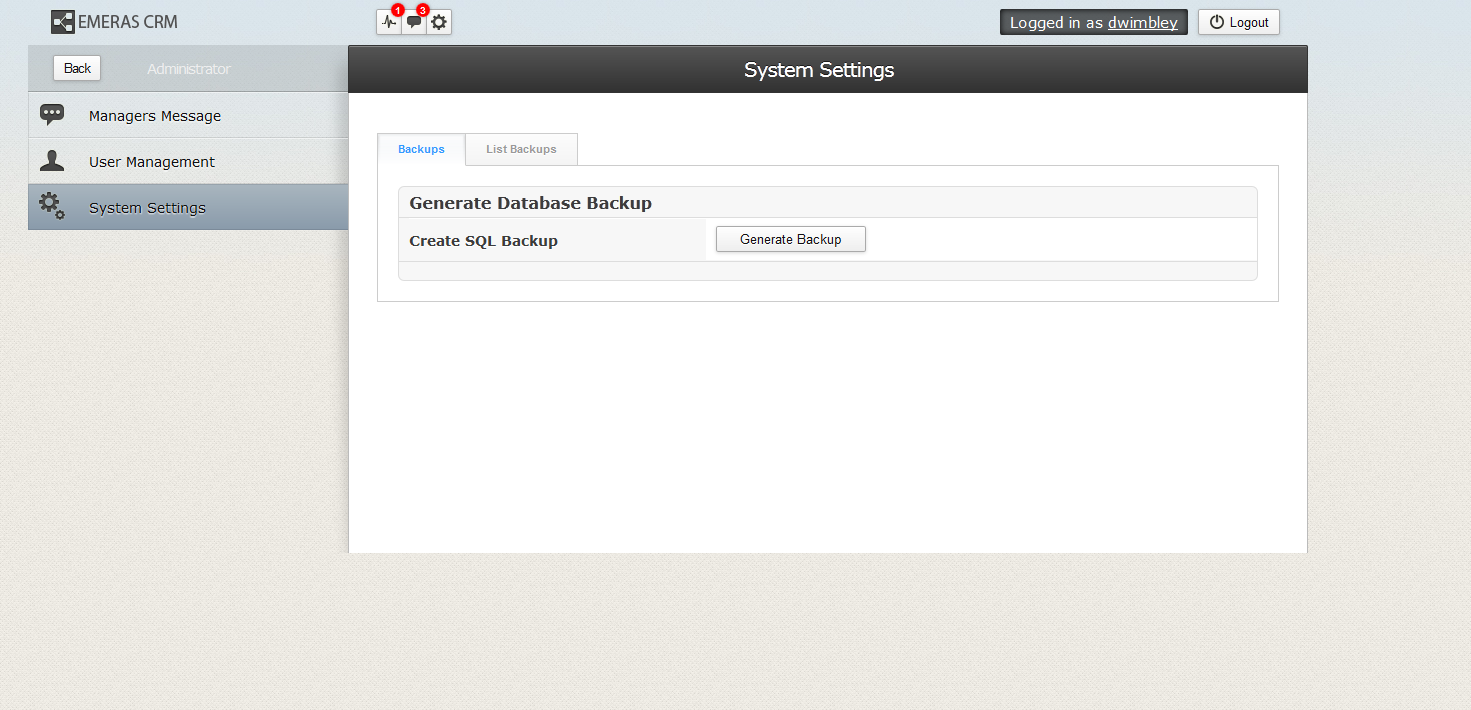Click the red badge on the messages icon
Screen dimensions: 1471x710
(x=423, y=10)
